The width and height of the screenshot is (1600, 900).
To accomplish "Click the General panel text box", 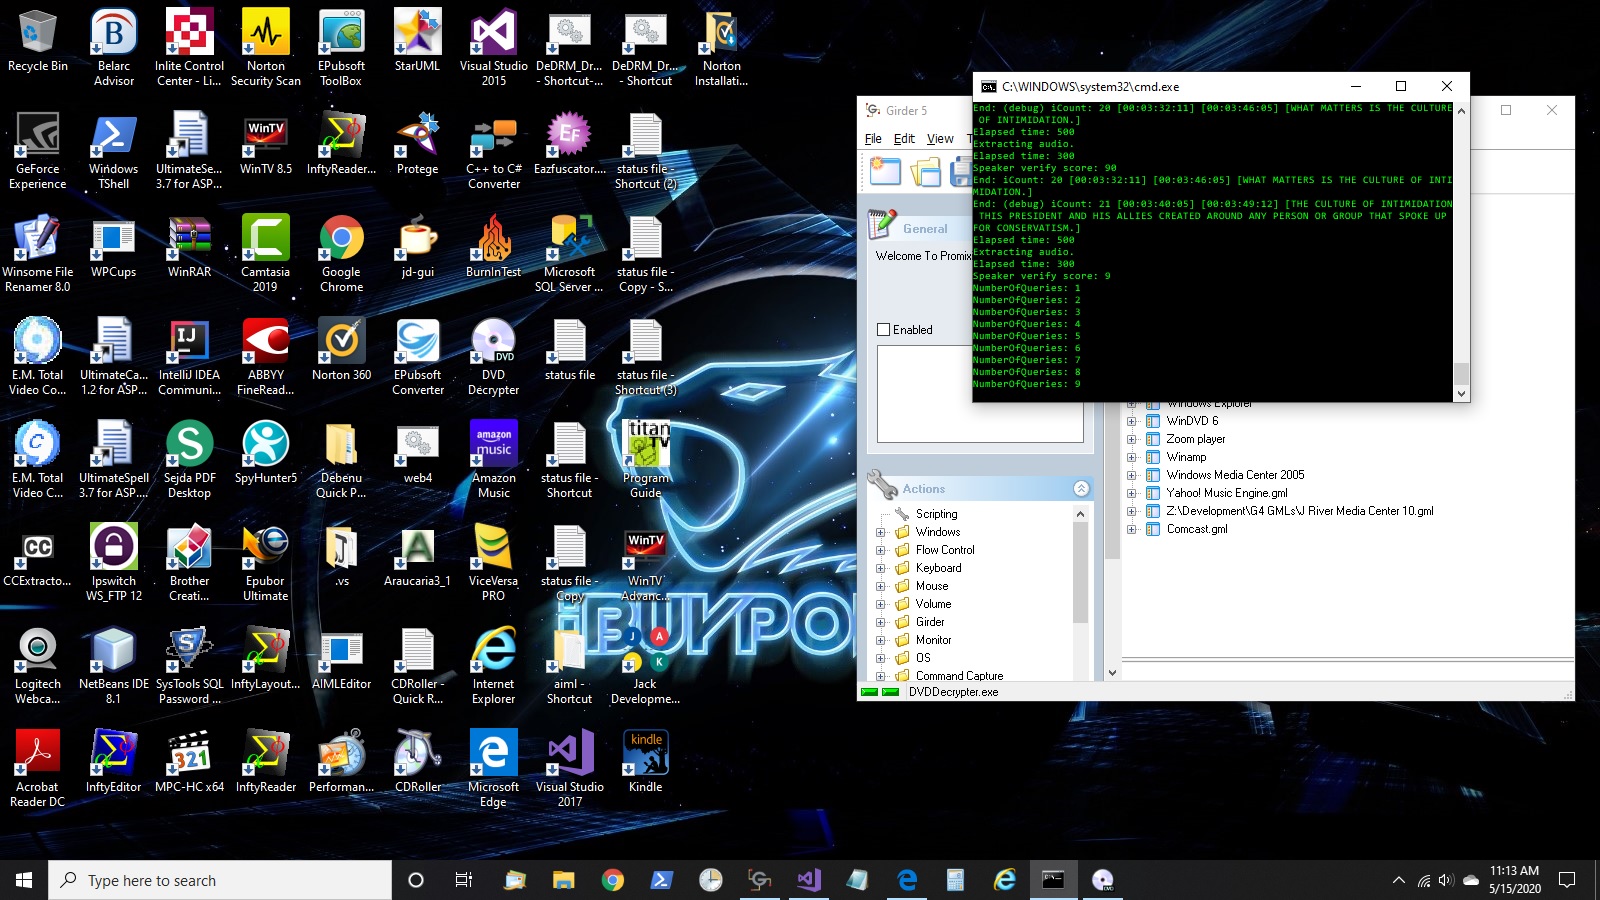I will point(980,394).
